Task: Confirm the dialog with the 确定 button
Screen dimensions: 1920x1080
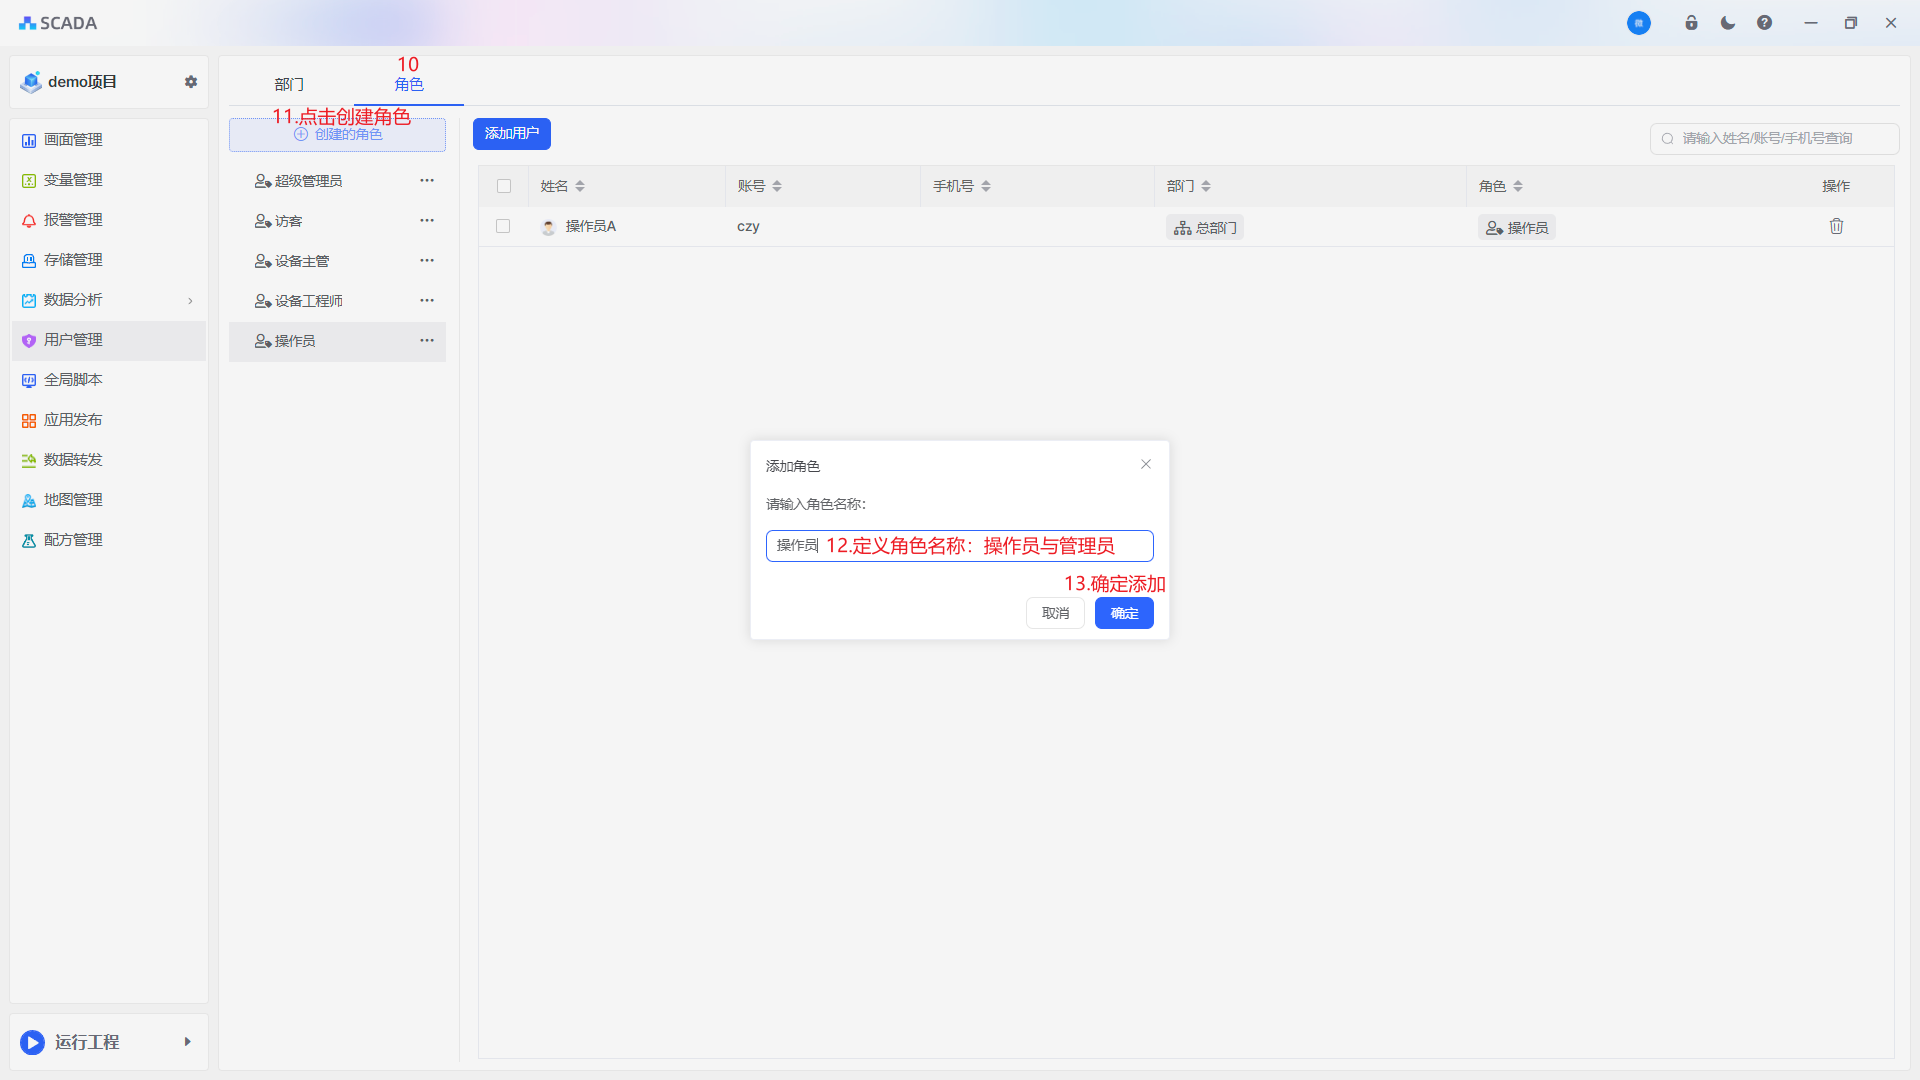Action: pyautogui.click(x=1124, y=613)
